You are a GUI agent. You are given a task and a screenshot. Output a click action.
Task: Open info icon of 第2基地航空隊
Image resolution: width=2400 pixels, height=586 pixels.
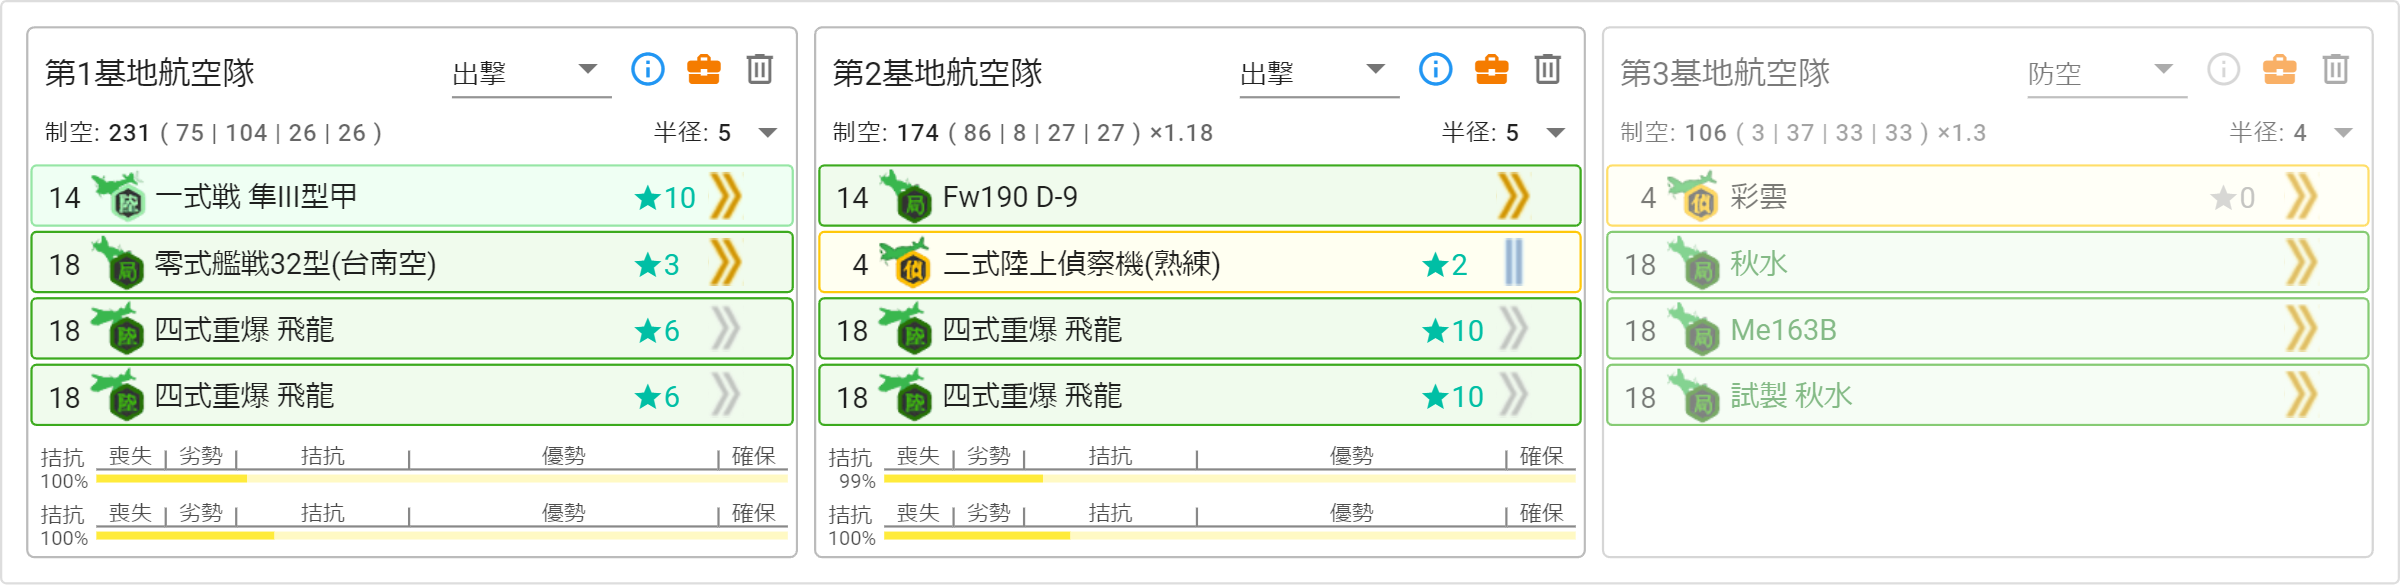[1436, 70]
